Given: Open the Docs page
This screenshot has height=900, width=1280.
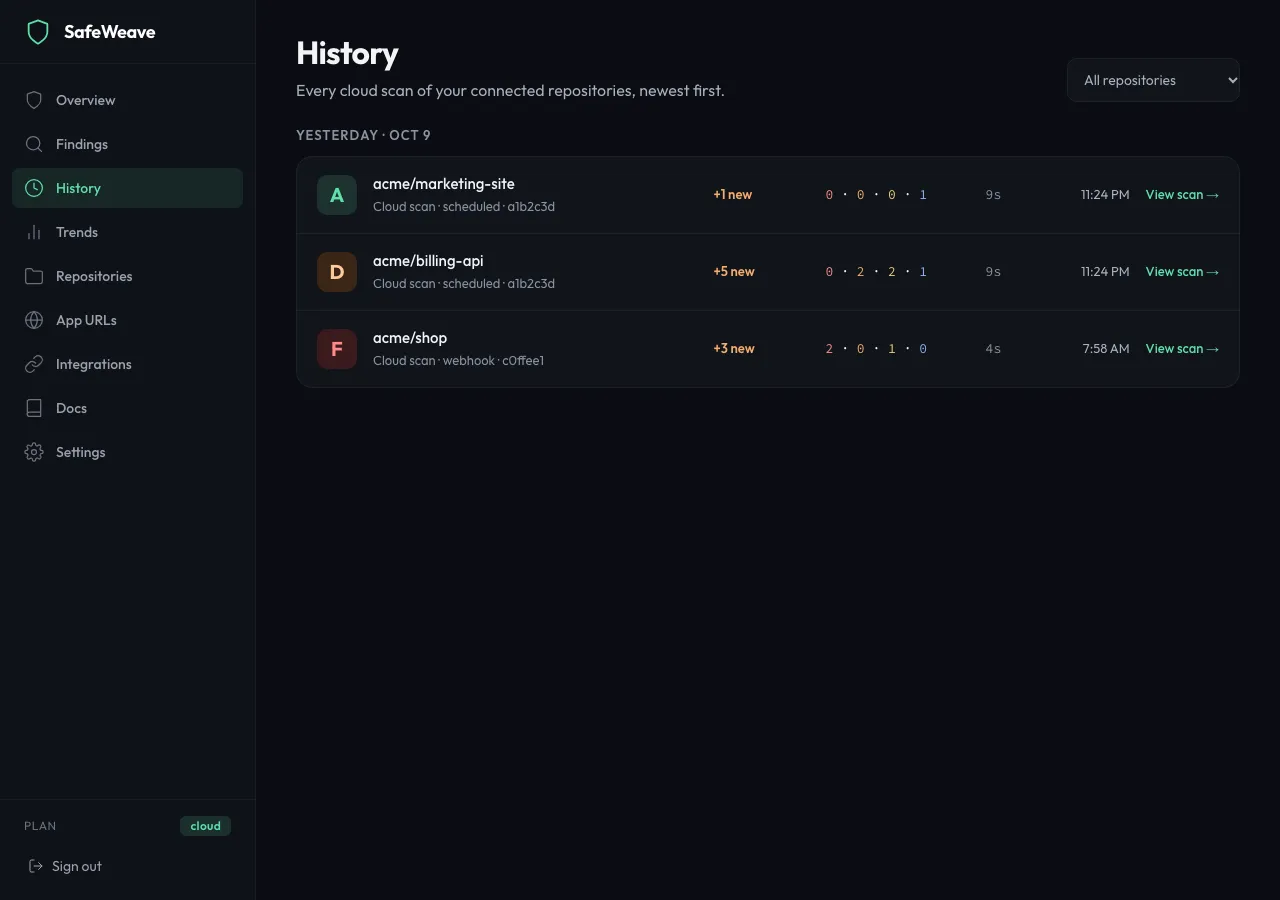Looking at the screenshot, I should (127, 408).
